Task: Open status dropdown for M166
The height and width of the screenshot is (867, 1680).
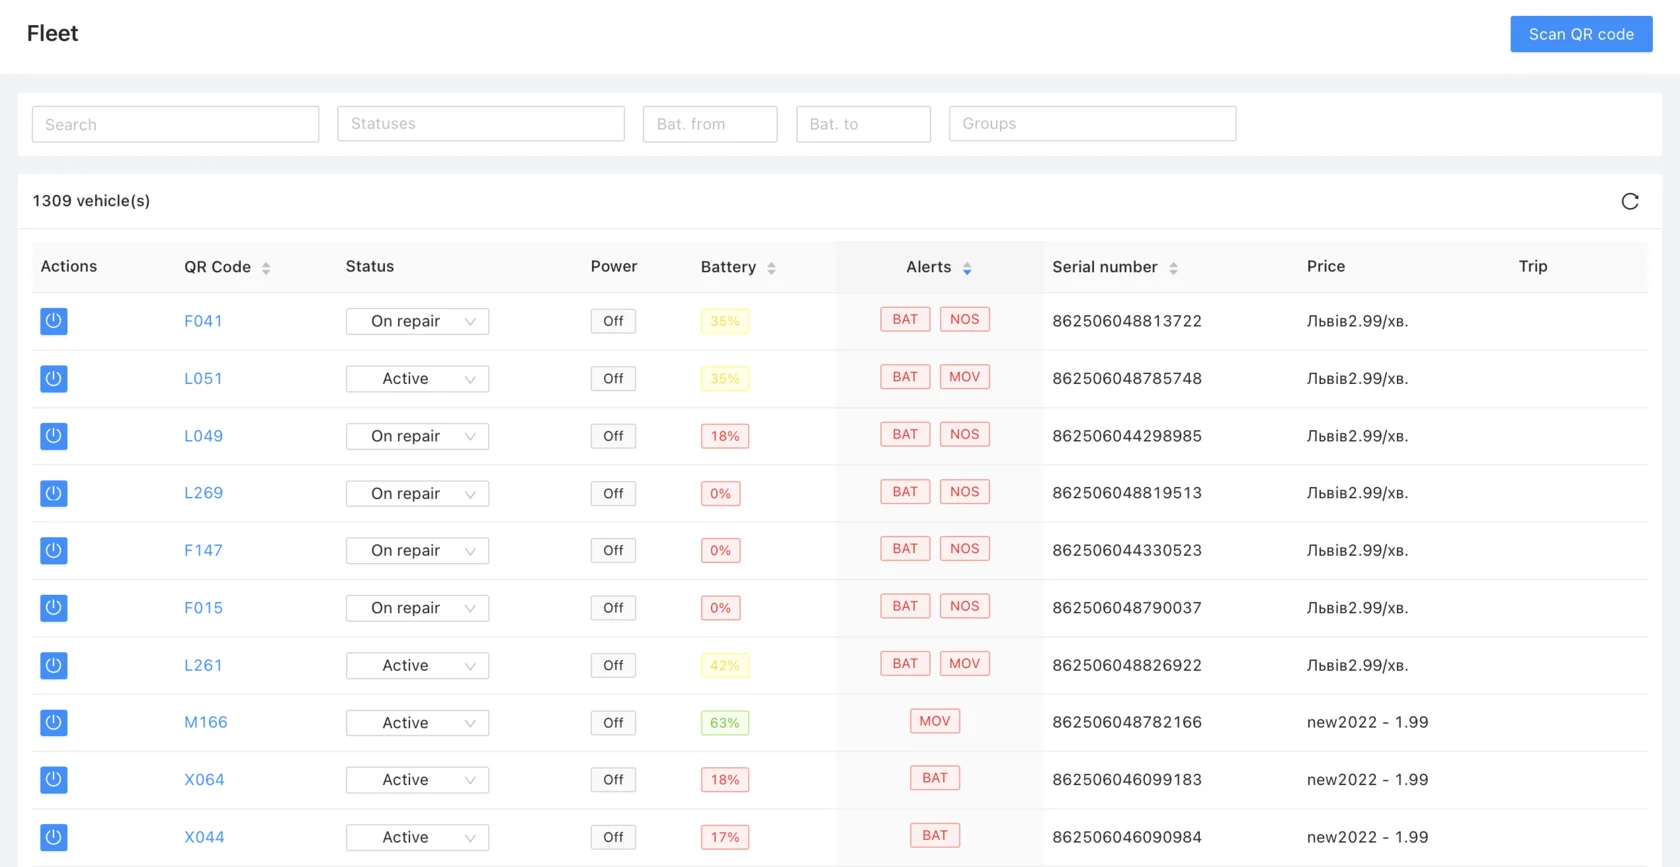Action: 417,722
